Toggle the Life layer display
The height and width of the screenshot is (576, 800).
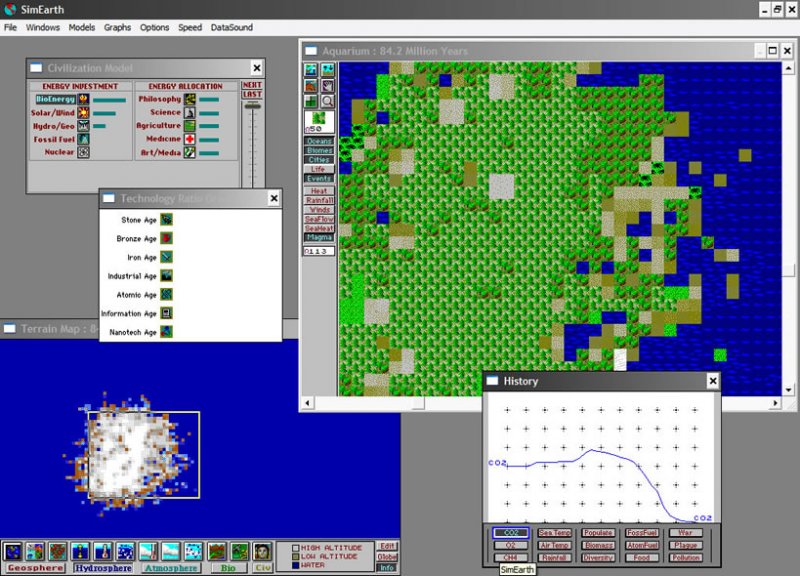[319, 169]
